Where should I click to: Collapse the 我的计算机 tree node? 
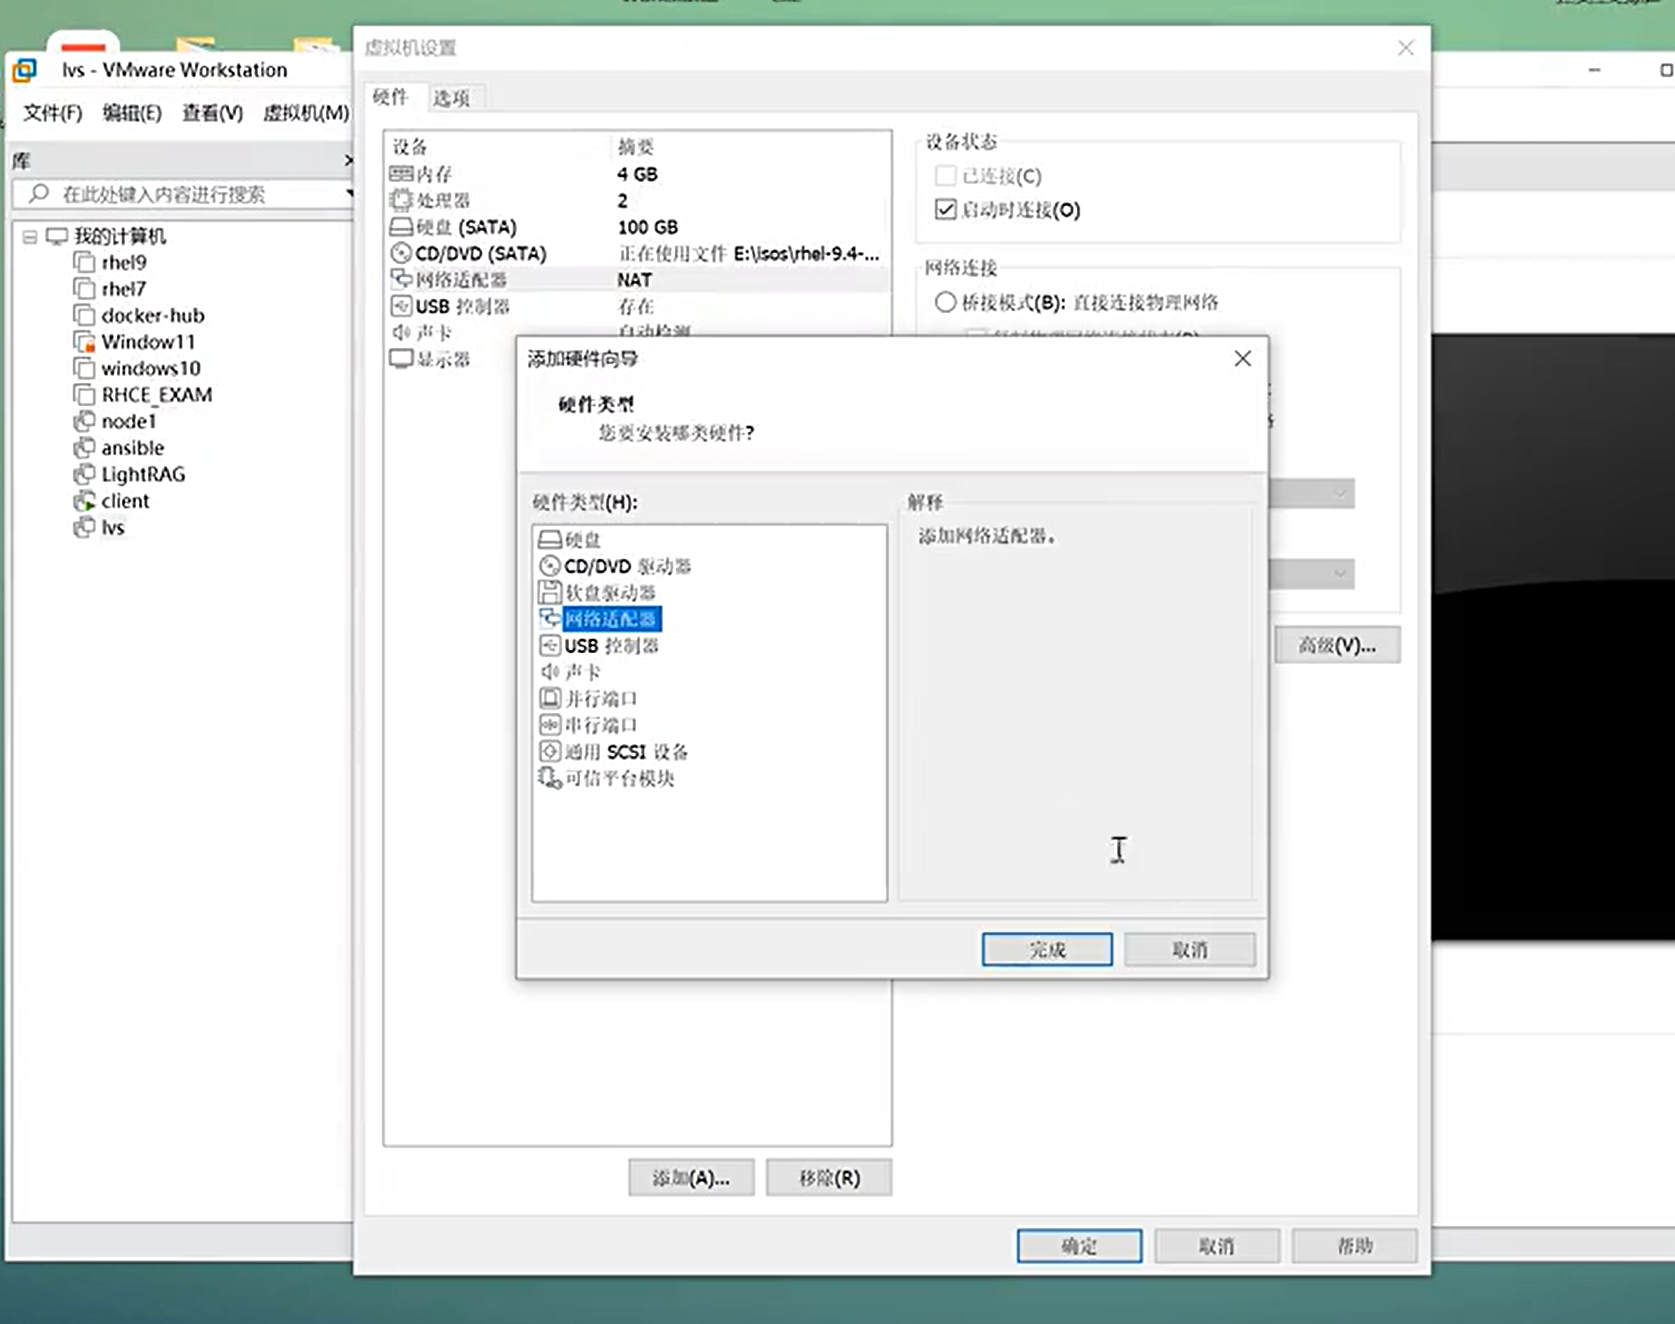point(30,237)
